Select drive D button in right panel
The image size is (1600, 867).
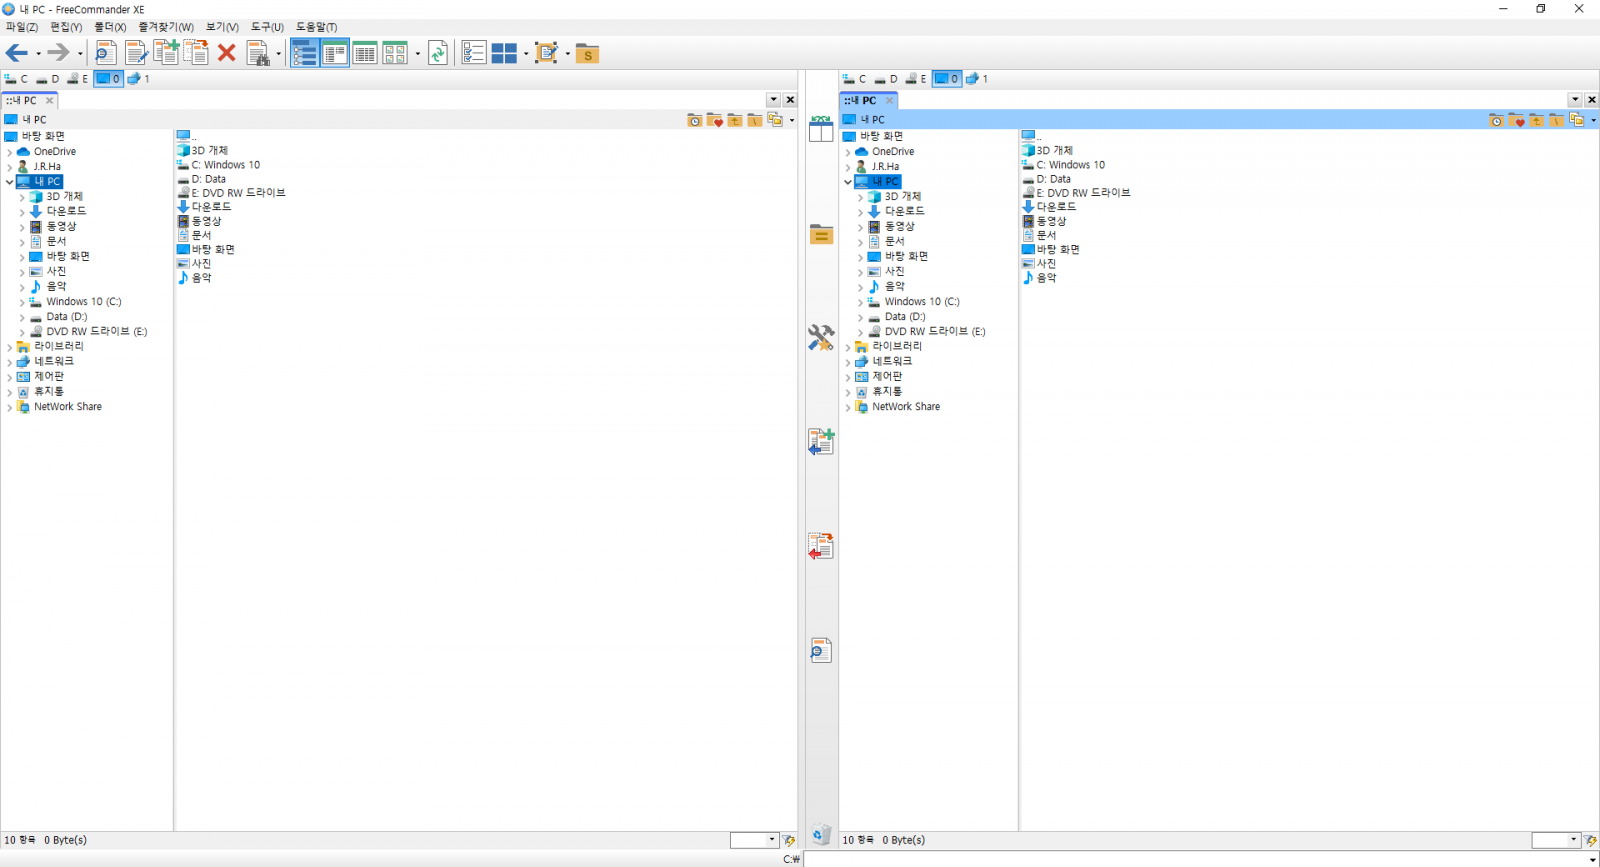click(x=887, y=79)
